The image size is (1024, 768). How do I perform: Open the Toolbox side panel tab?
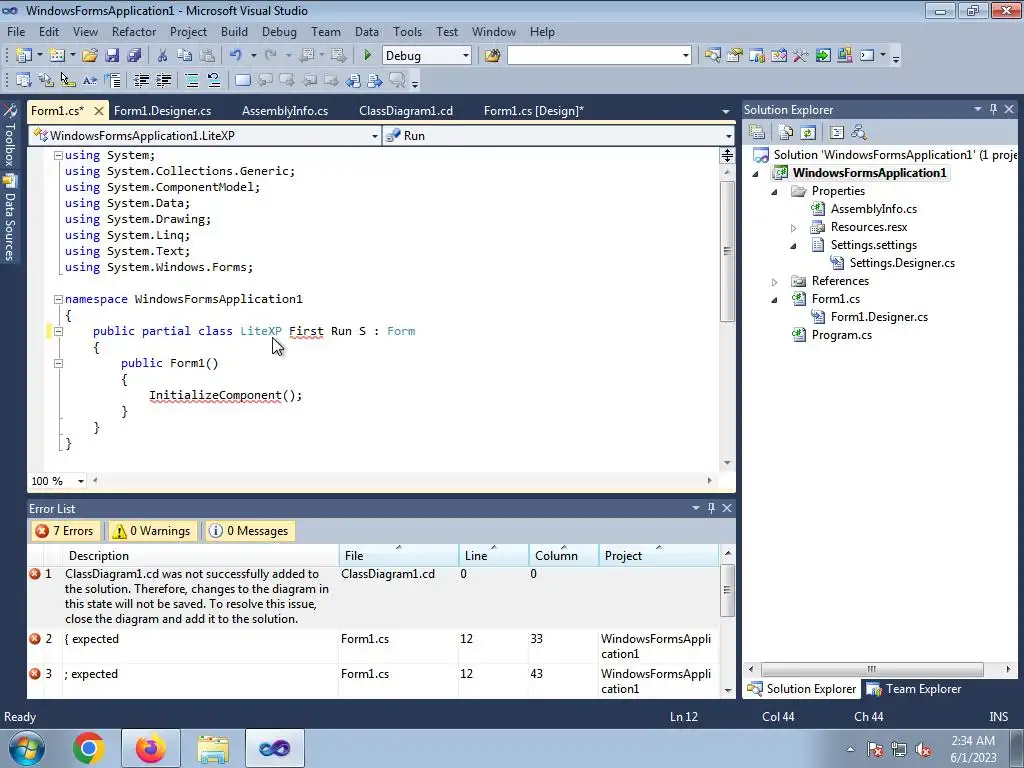click(x=10, y=135)
